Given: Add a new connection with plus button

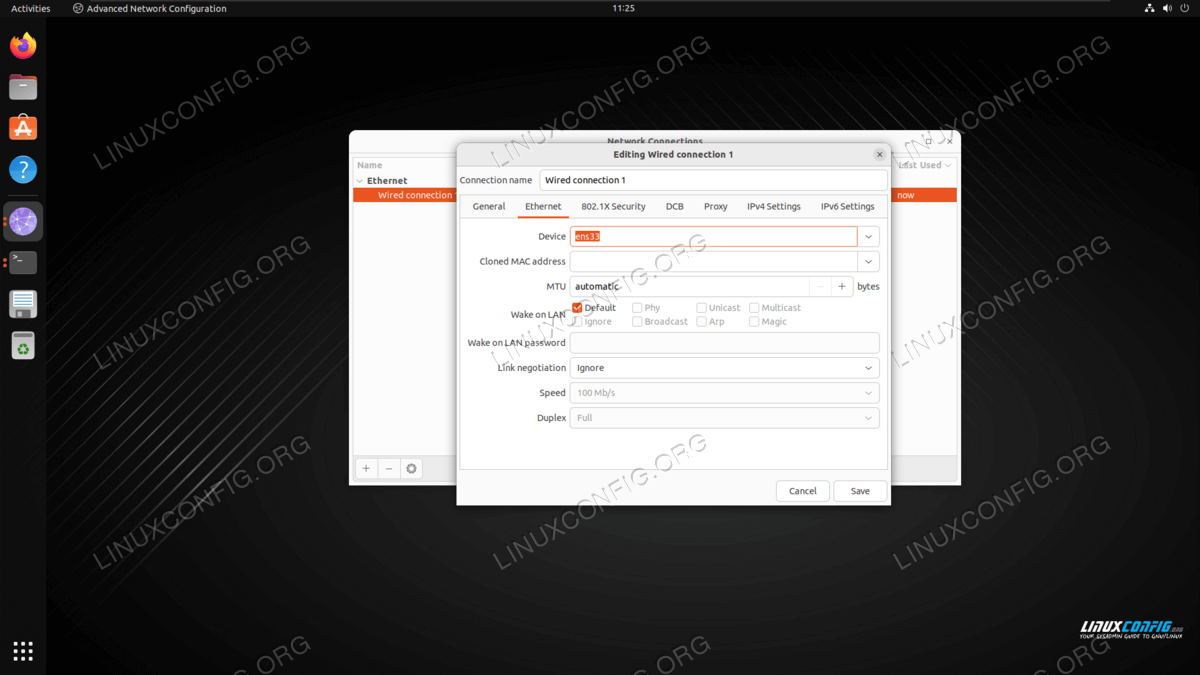Looking at the screenshot, I should point(366,468).
